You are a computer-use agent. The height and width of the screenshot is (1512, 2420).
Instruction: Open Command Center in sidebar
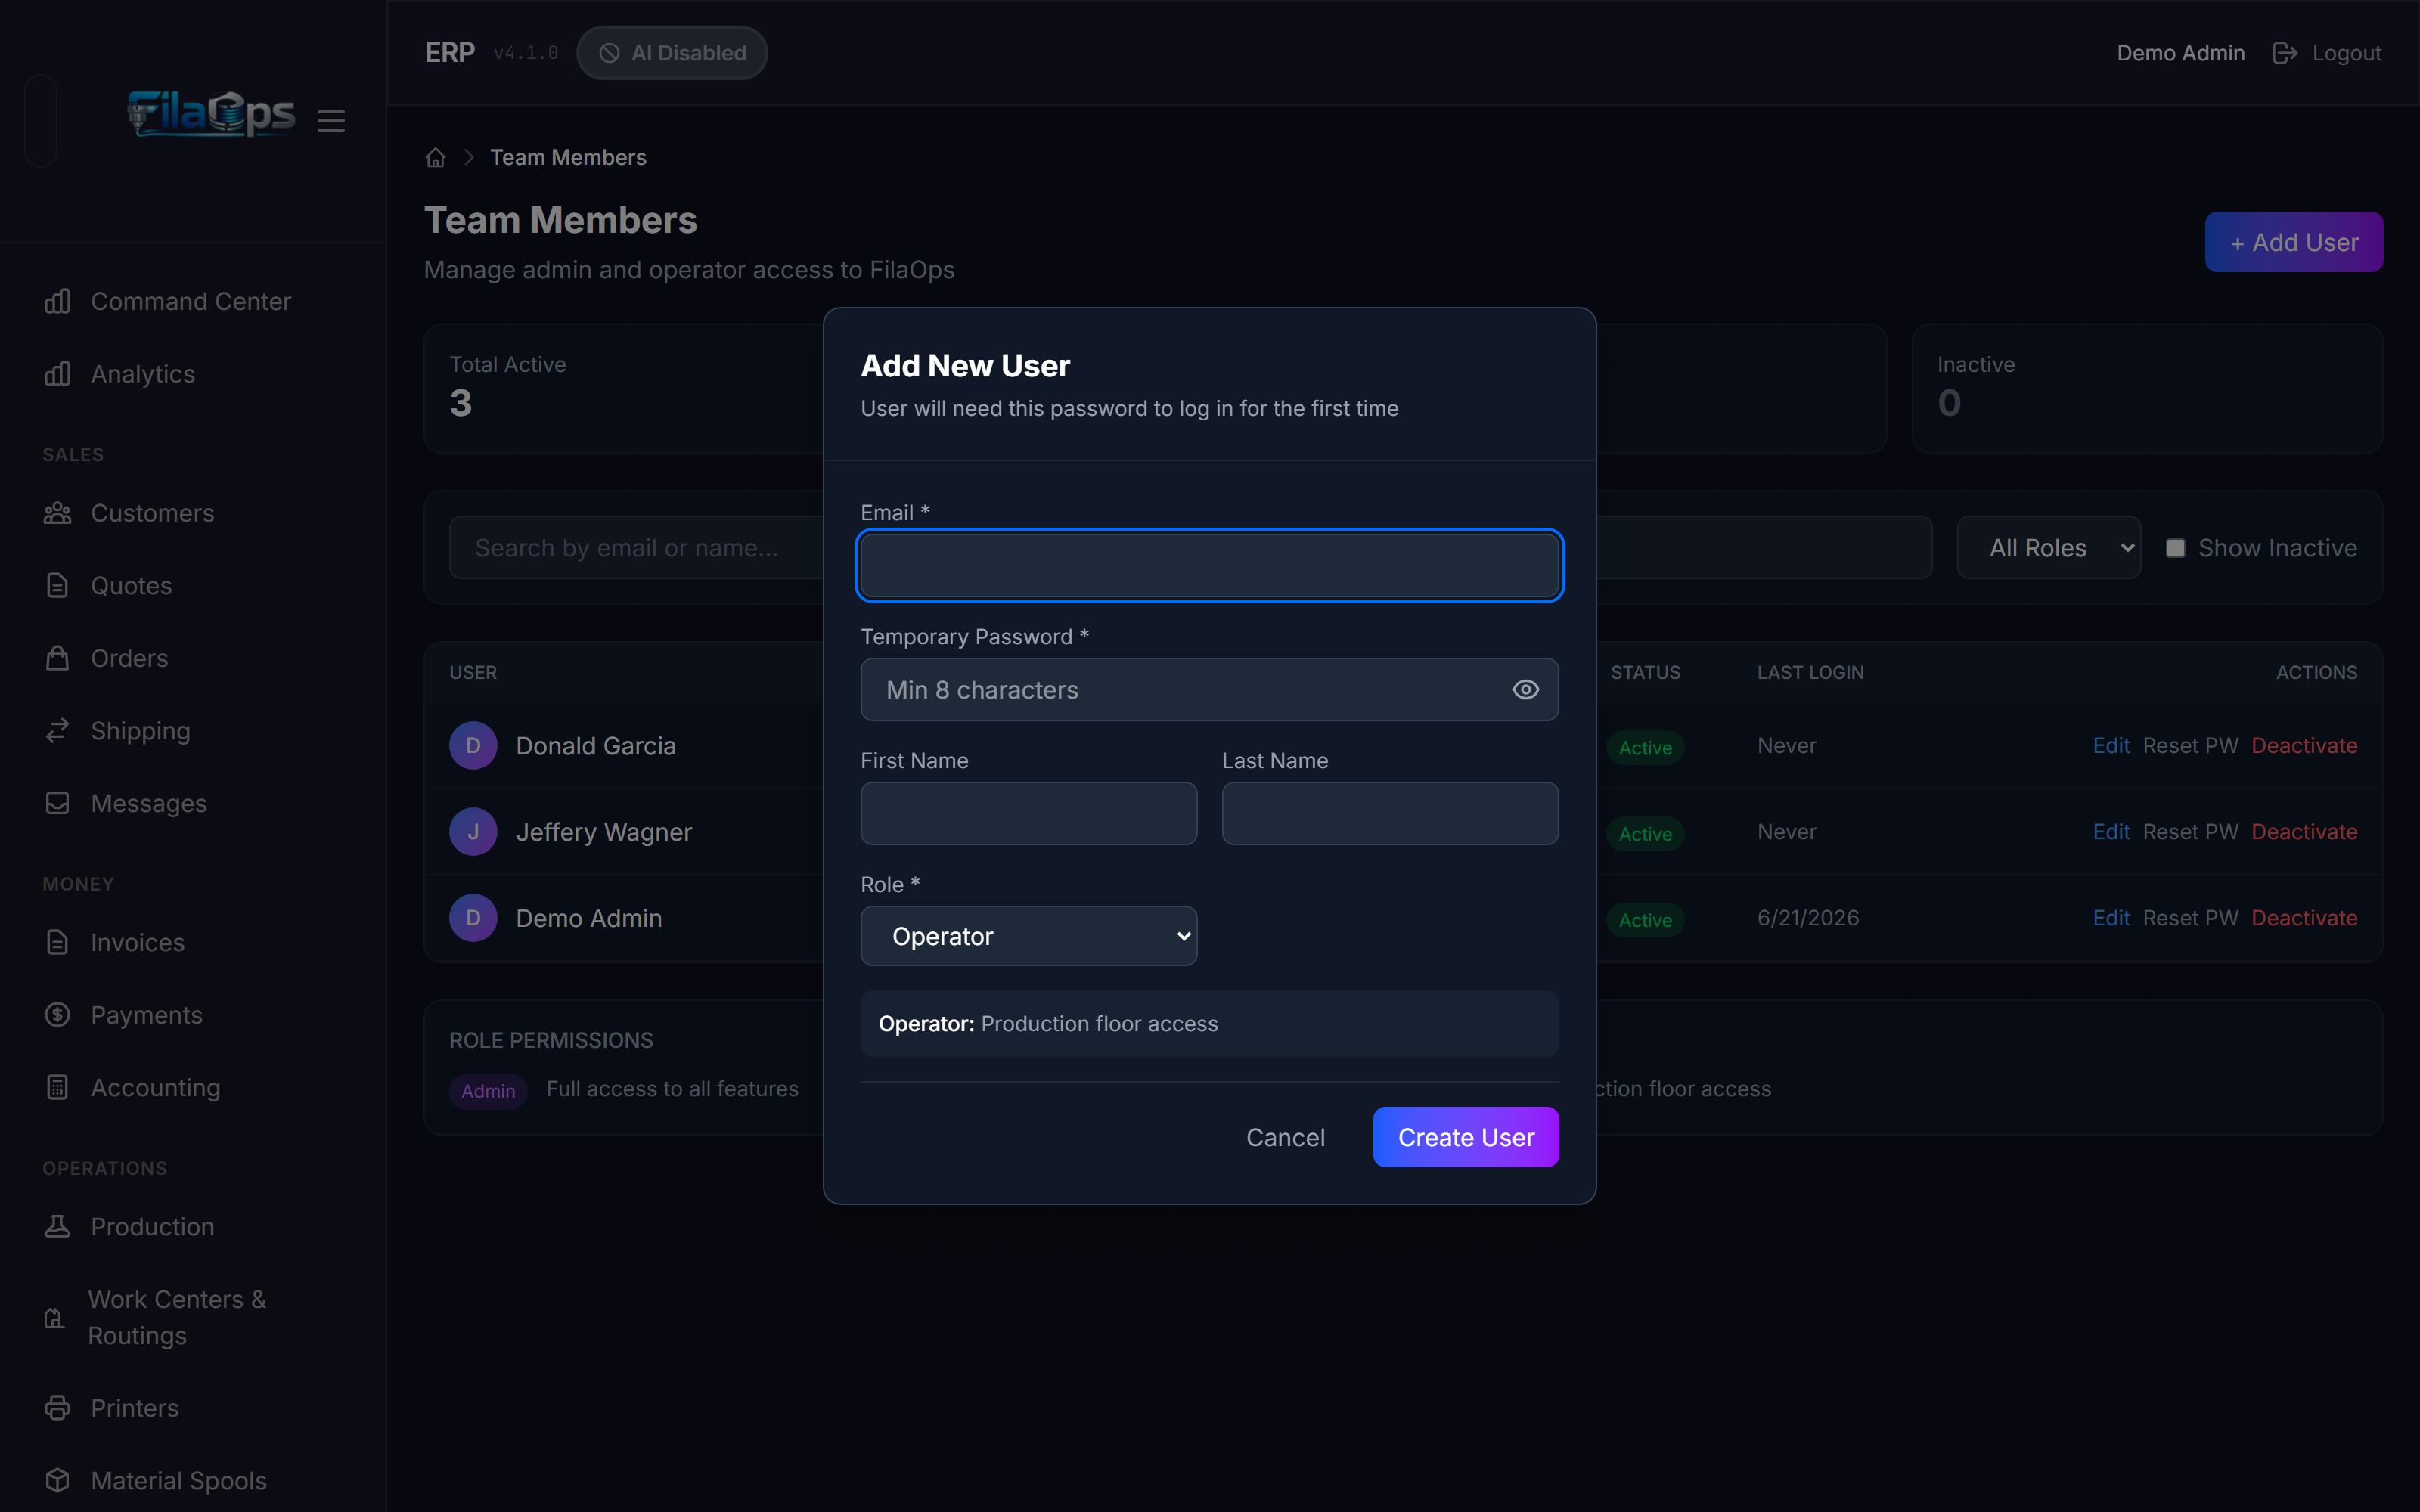click(x=191, y=301)
